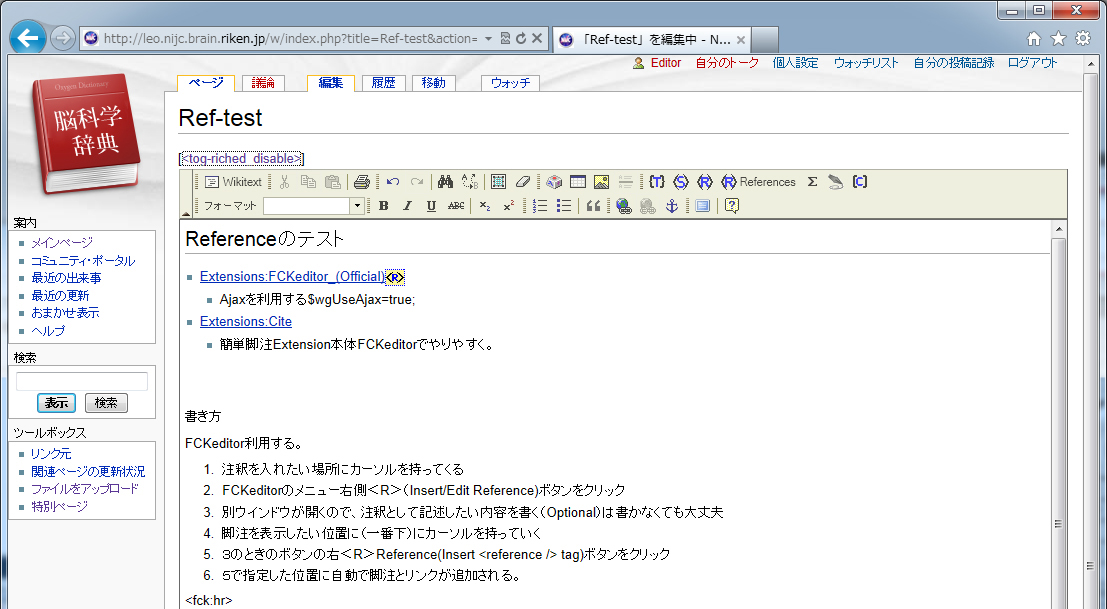The width and height of the screenshot is (1107, 609).
Task: Open the ウォッチ tab
Action: tap(510, 83)
